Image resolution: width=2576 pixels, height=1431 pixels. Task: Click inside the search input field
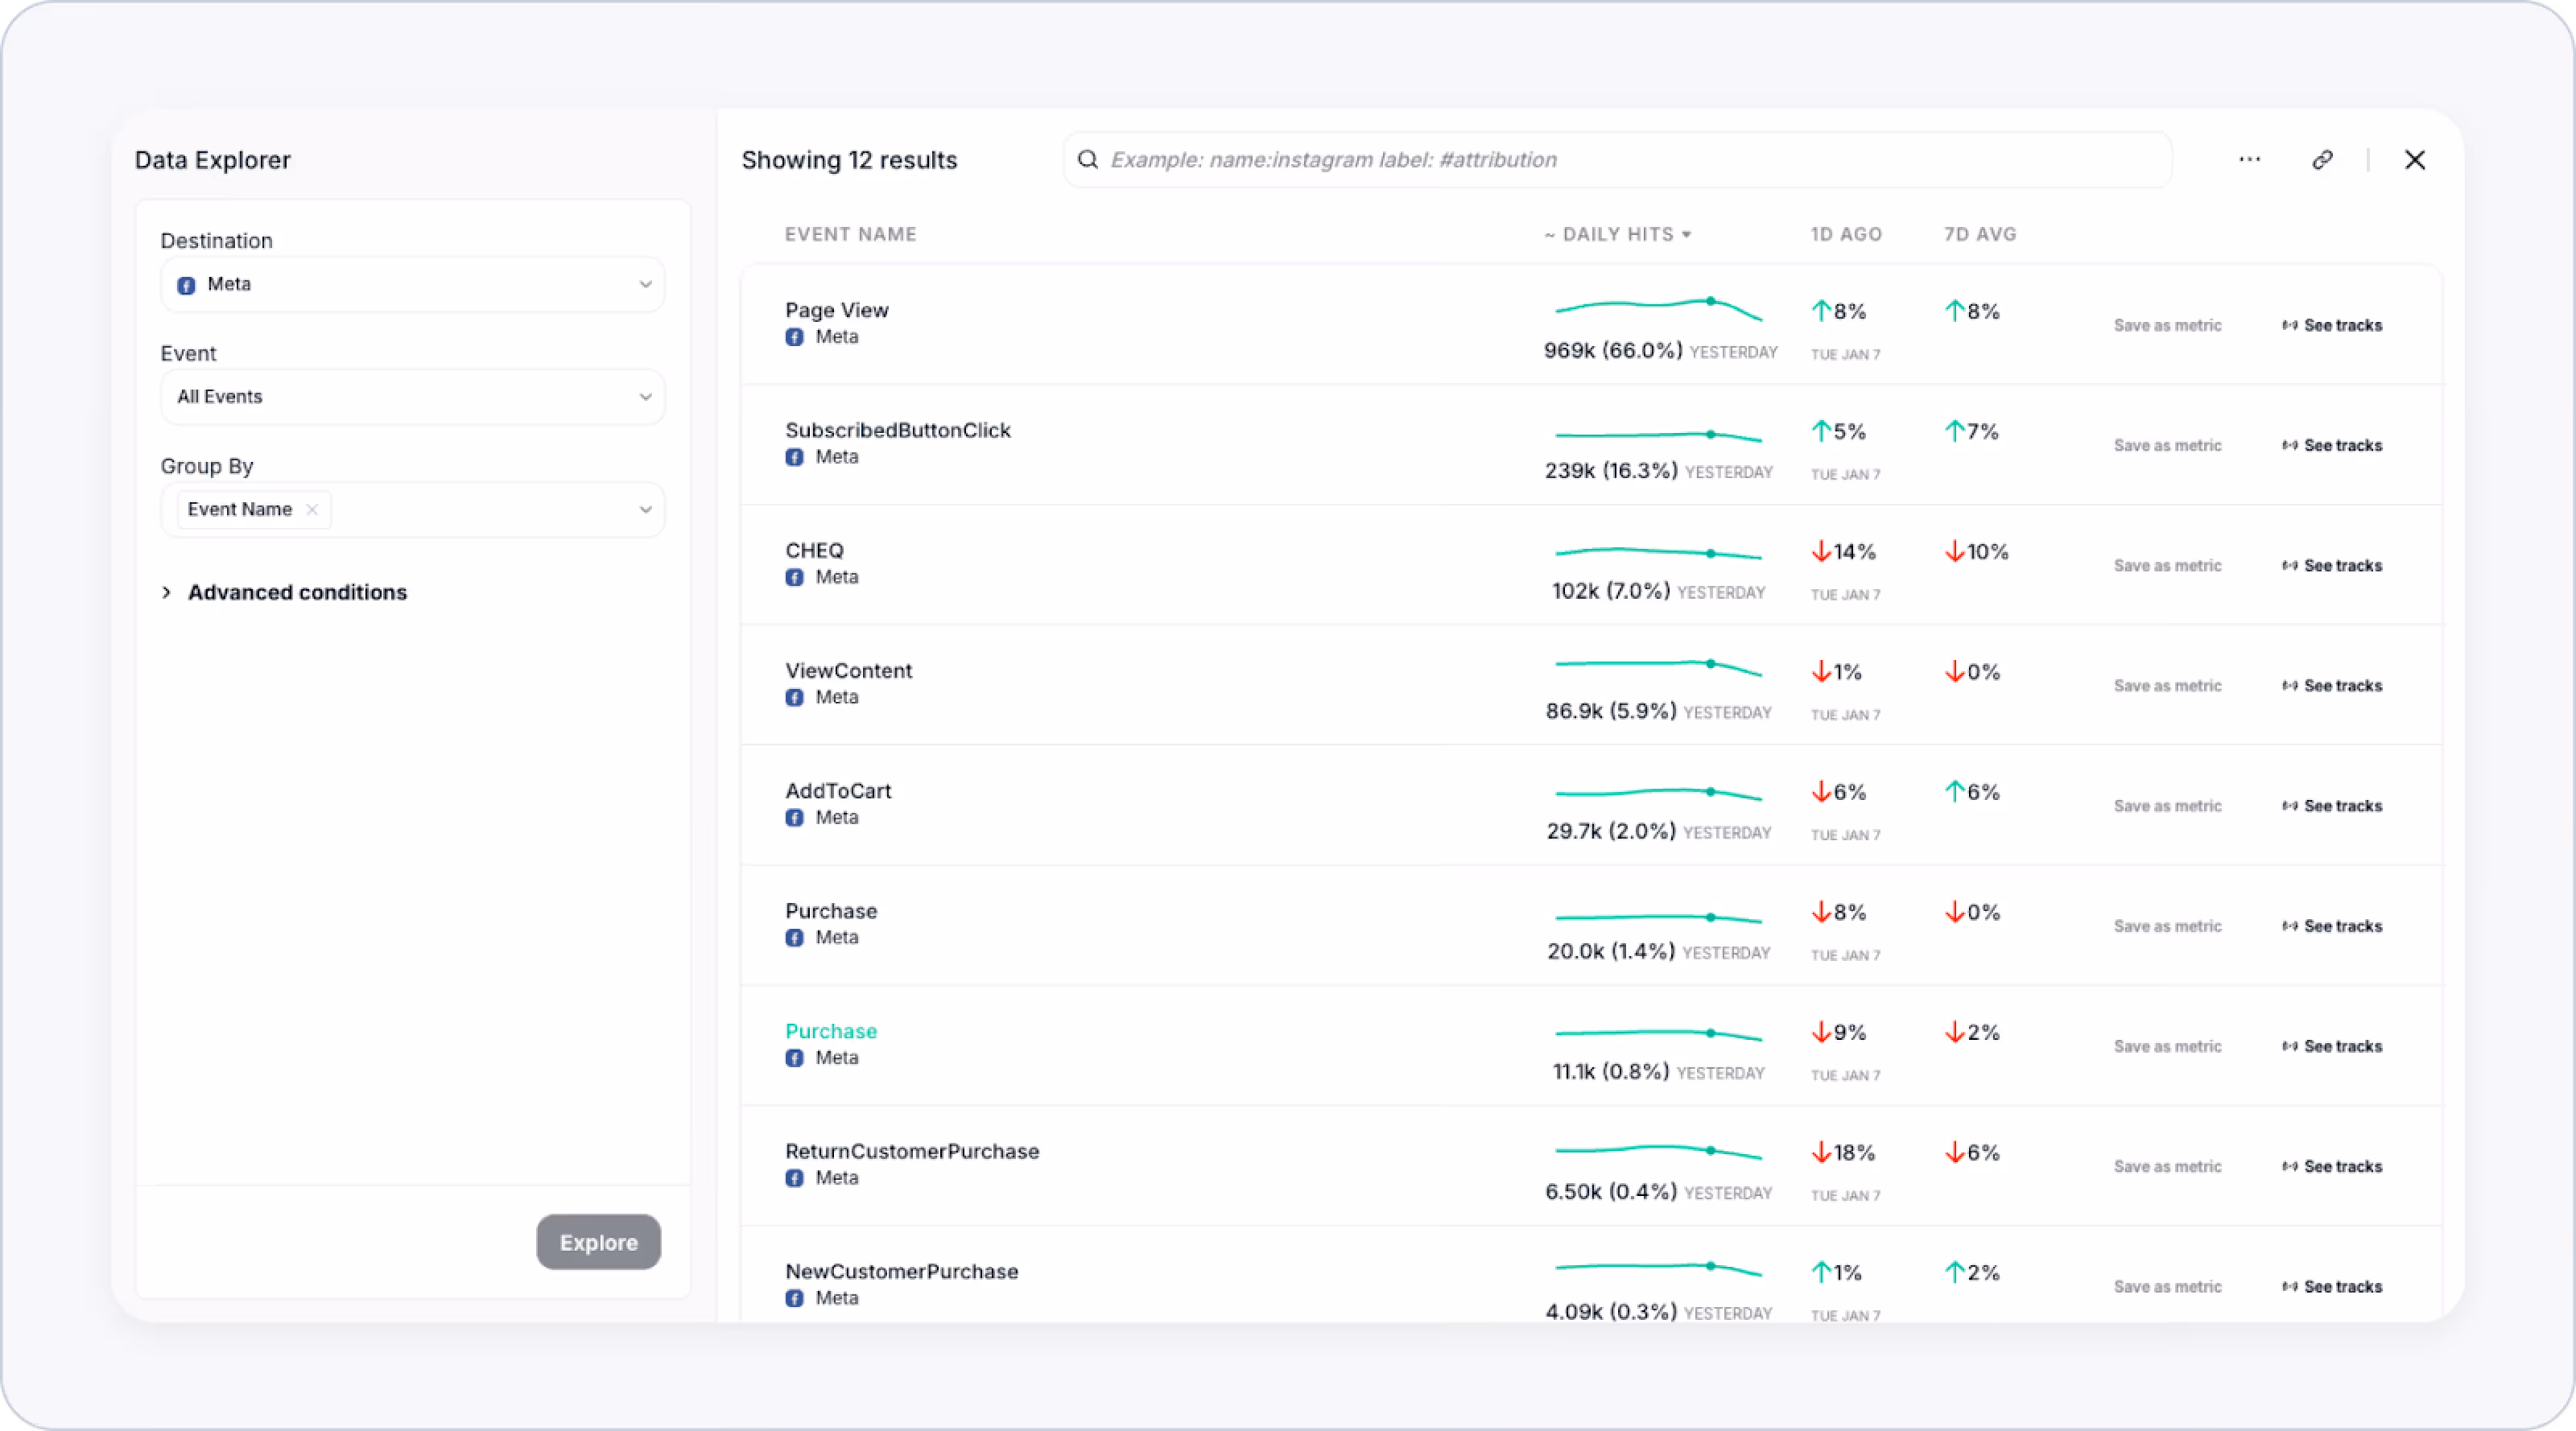1400,159
